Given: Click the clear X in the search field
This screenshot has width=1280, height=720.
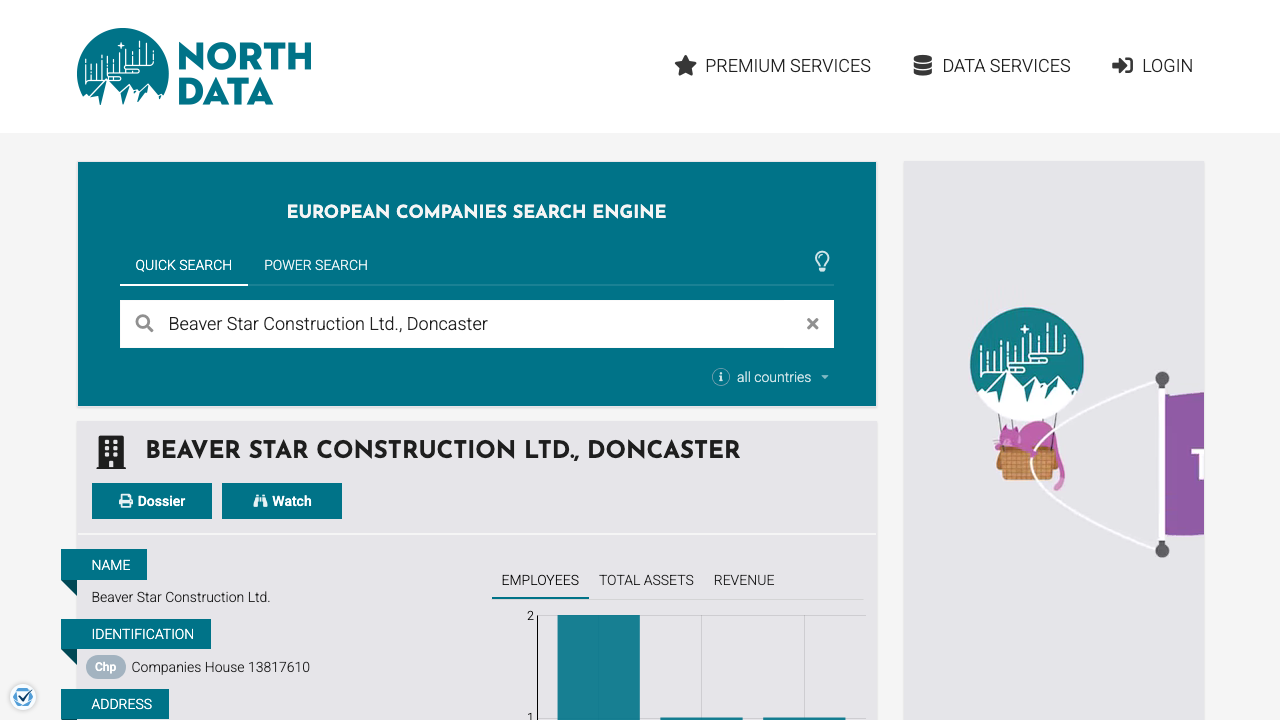Looking at the screenshot, I should coord(812,323).
